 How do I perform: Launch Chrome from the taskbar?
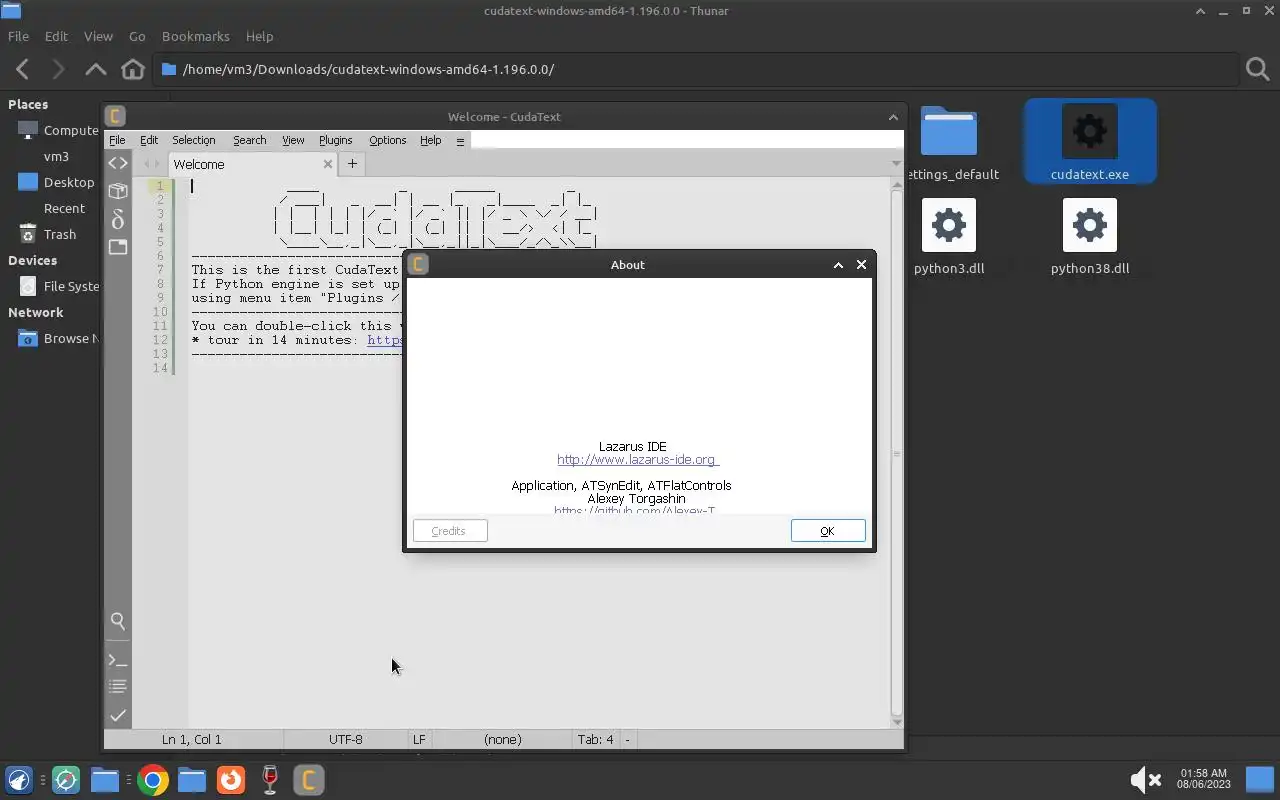tap(153, 780)
